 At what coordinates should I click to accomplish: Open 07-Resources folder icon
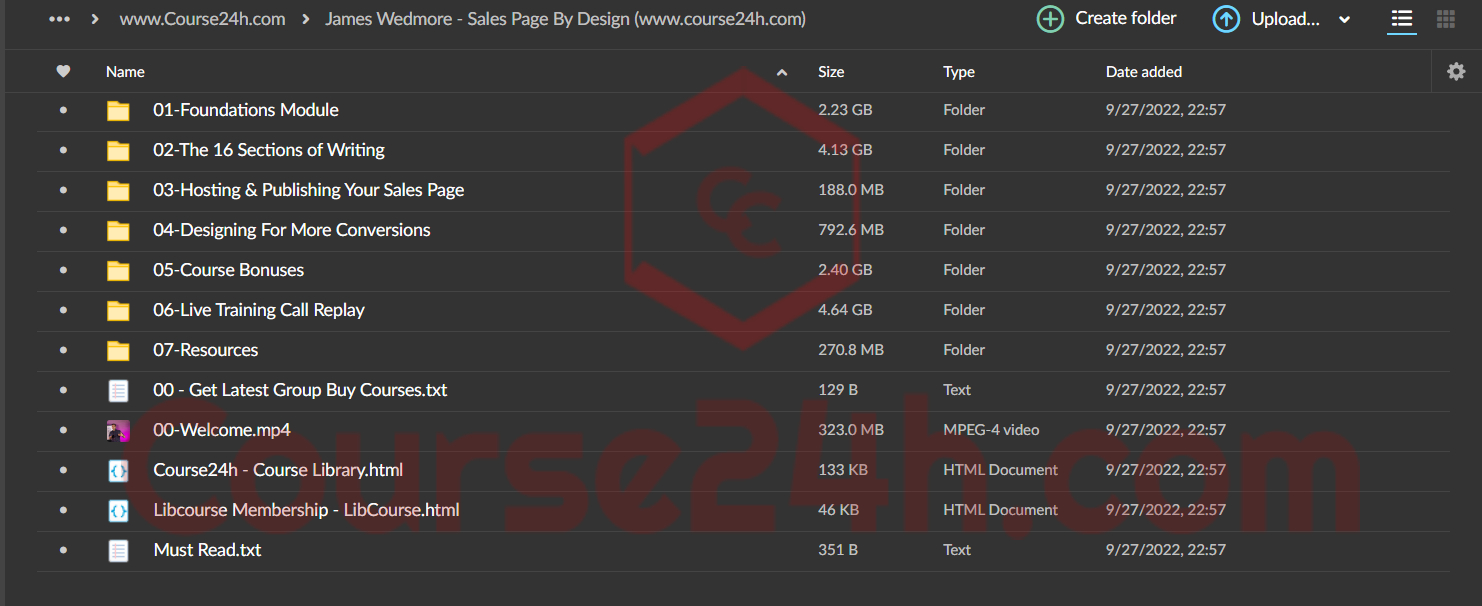click(118, 350)
